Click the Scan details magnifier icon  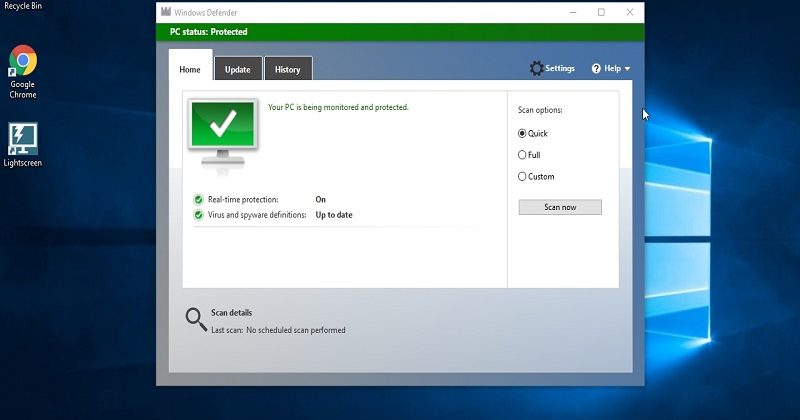coord(196,319)
